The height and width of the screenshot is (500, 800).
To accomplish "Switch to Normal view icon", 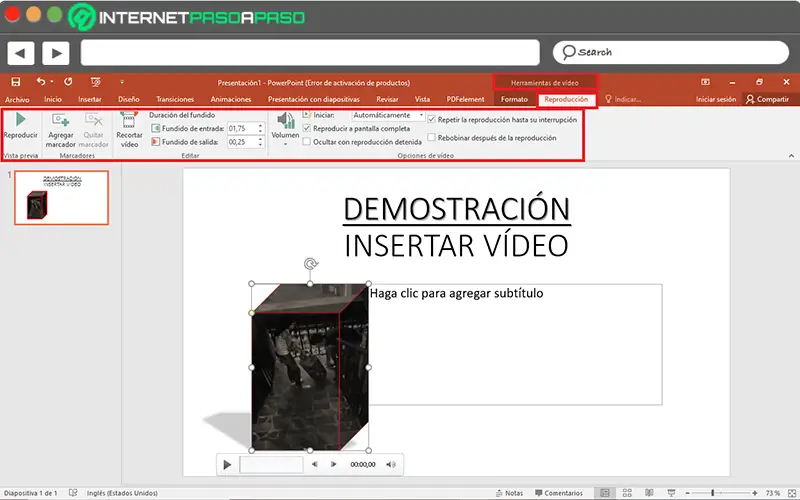I will point(605,493).
